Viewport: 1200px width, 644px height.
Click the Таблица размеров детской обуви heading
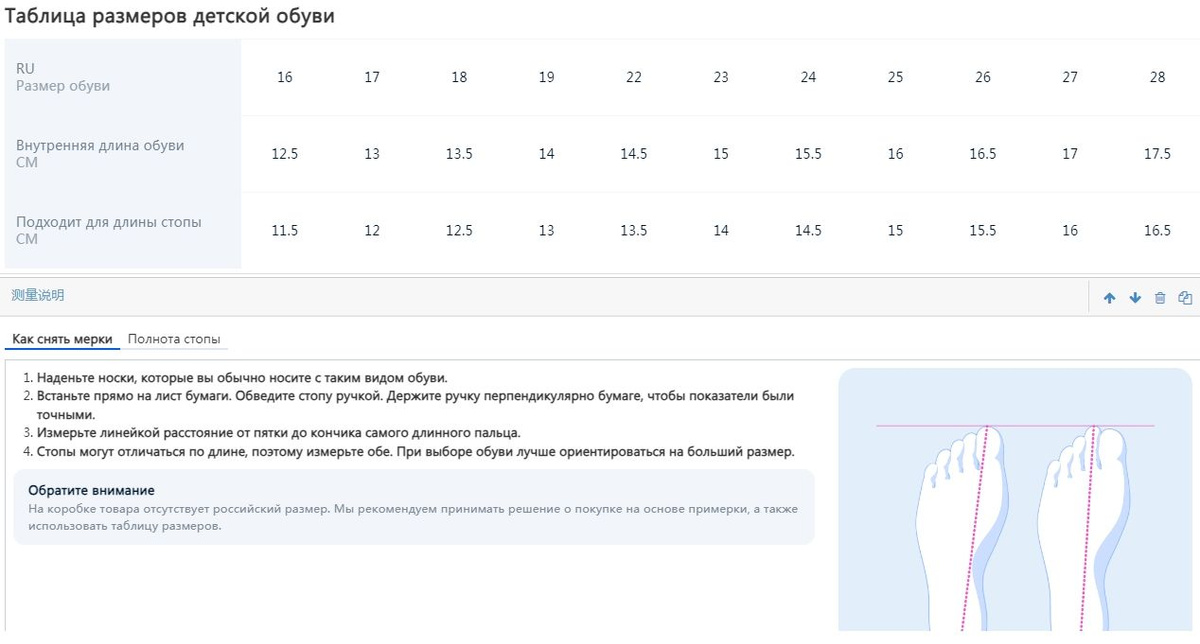(x=171, y=16)
